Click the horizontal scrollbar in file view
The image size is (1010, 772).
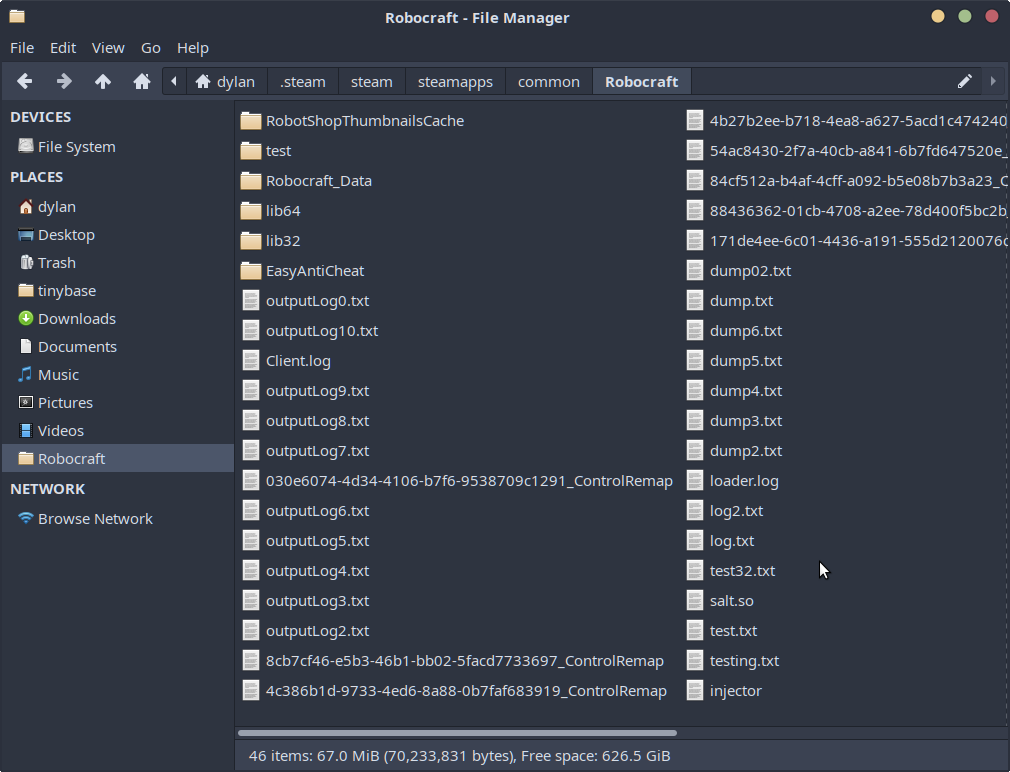457,733
